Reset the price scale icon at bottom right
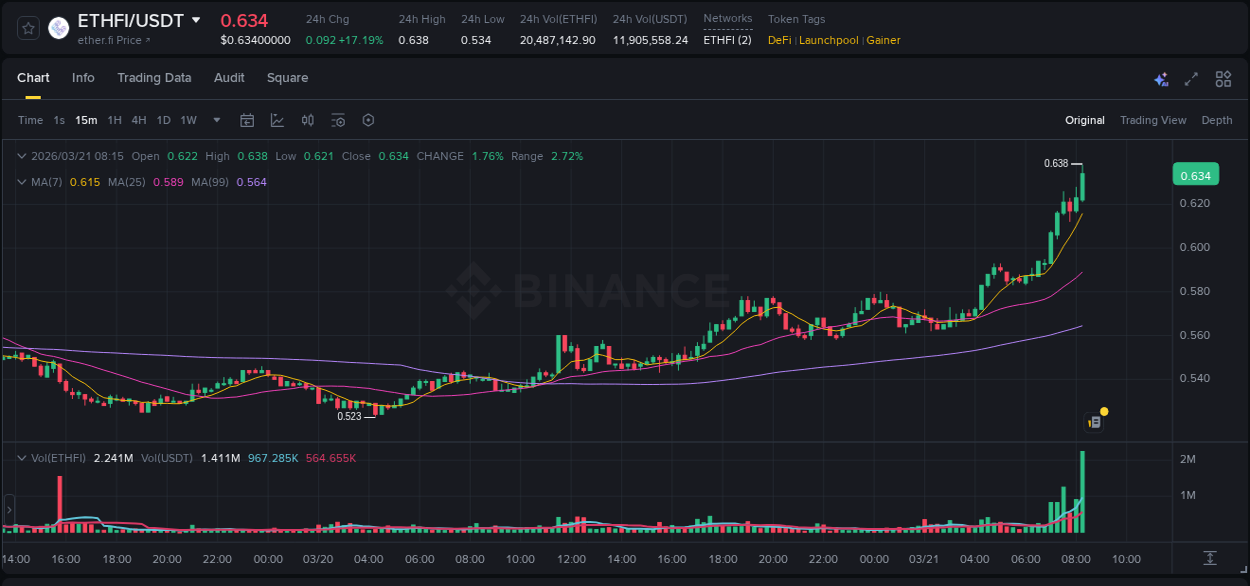Viewport: 1250px width, 586px height. click(x=1210, y=557)
